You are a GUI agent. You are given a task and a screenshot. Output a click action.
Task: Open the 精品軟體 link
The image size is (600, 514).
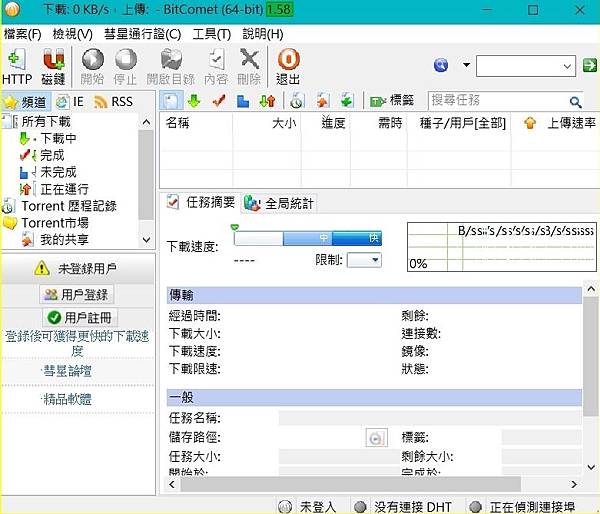pyautogui.click(x=67, y=399)
